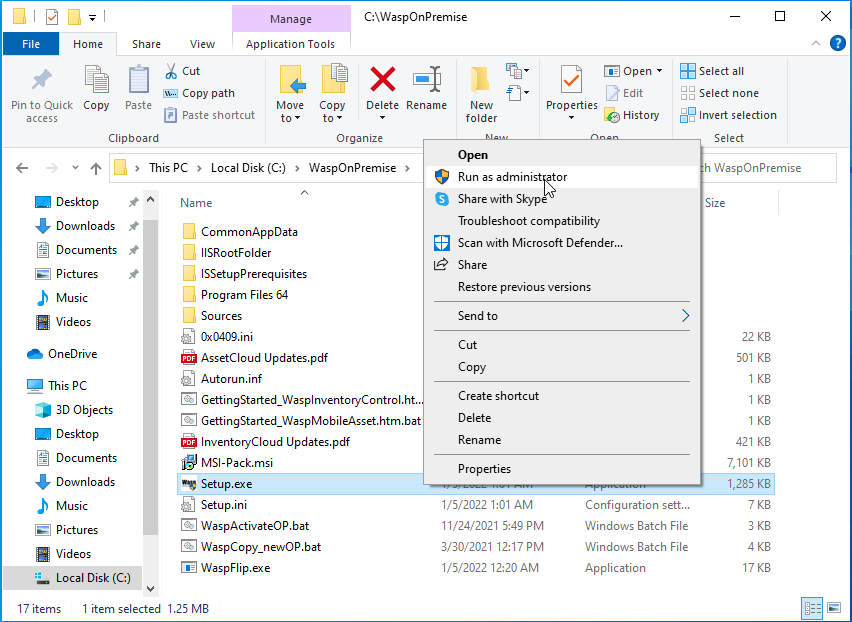Image resolution: width=852 pixels, height=622 pixels.
Task: Click Select all in ribbon
Action: [x=712, y=71]
